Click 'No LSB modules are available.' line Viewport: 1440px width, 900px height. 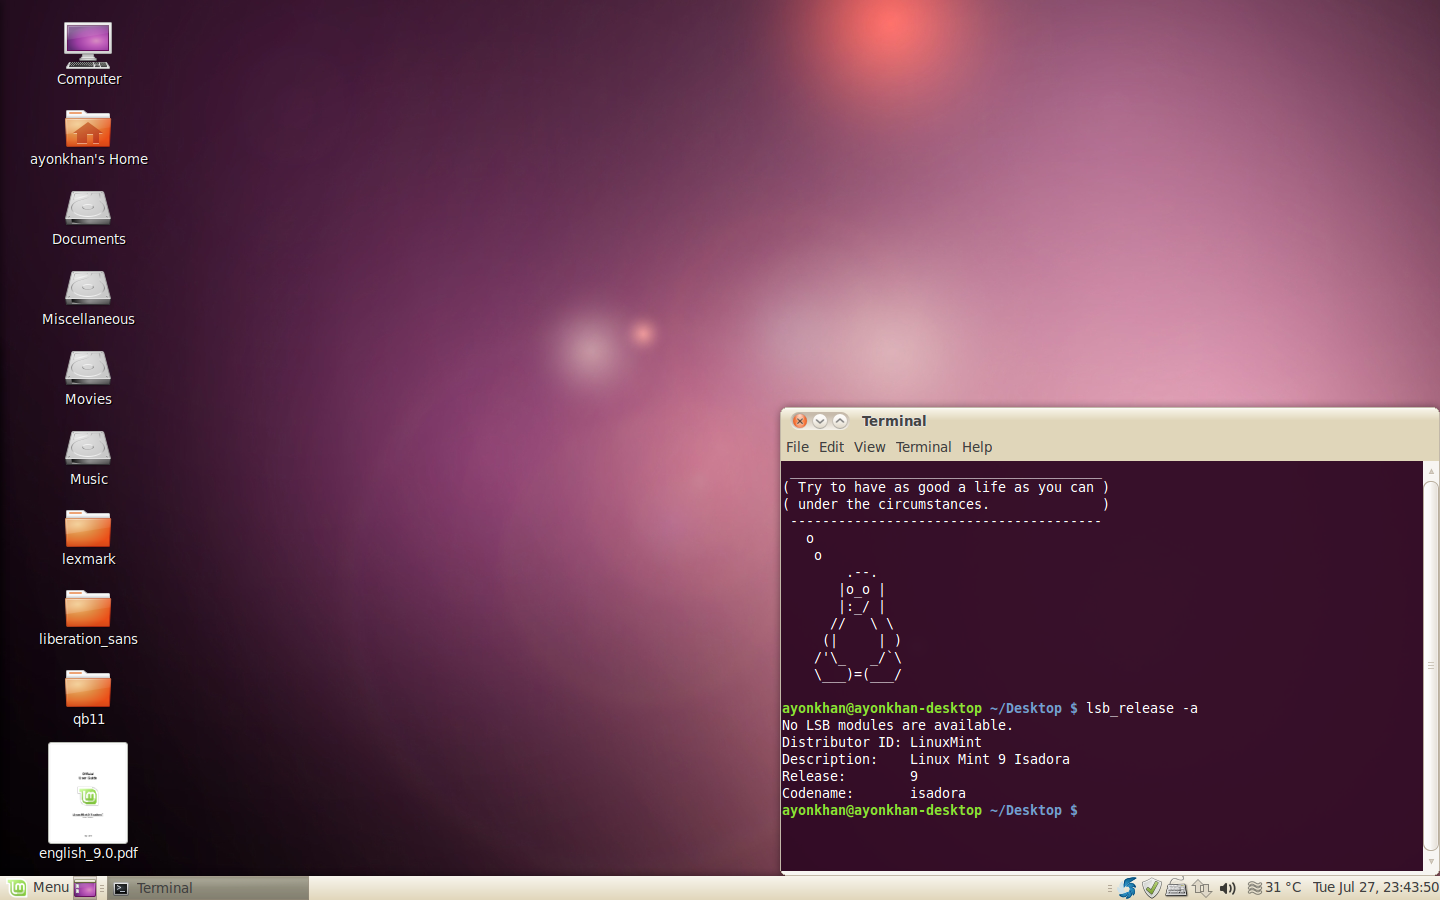point(897,725)
